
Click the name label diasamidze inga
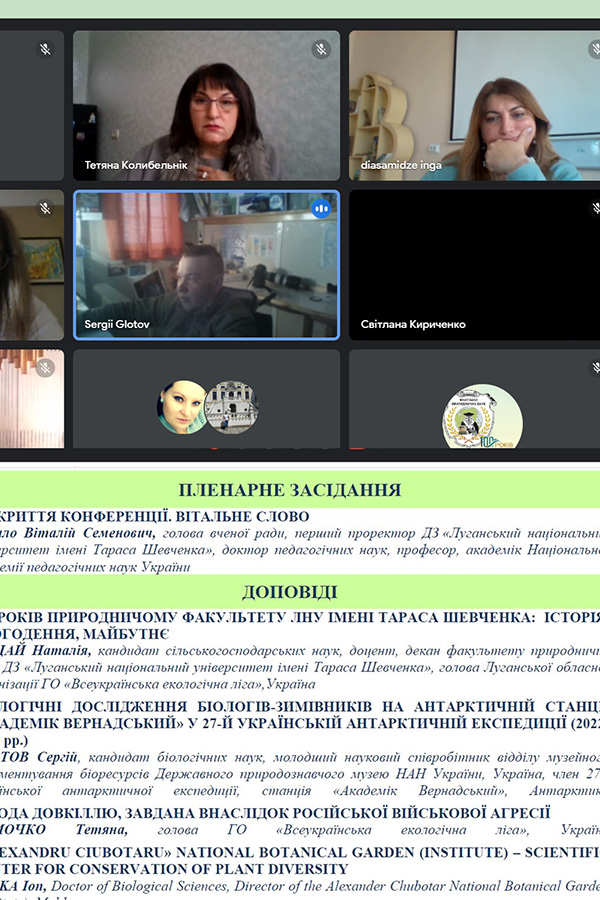(401, 165)
